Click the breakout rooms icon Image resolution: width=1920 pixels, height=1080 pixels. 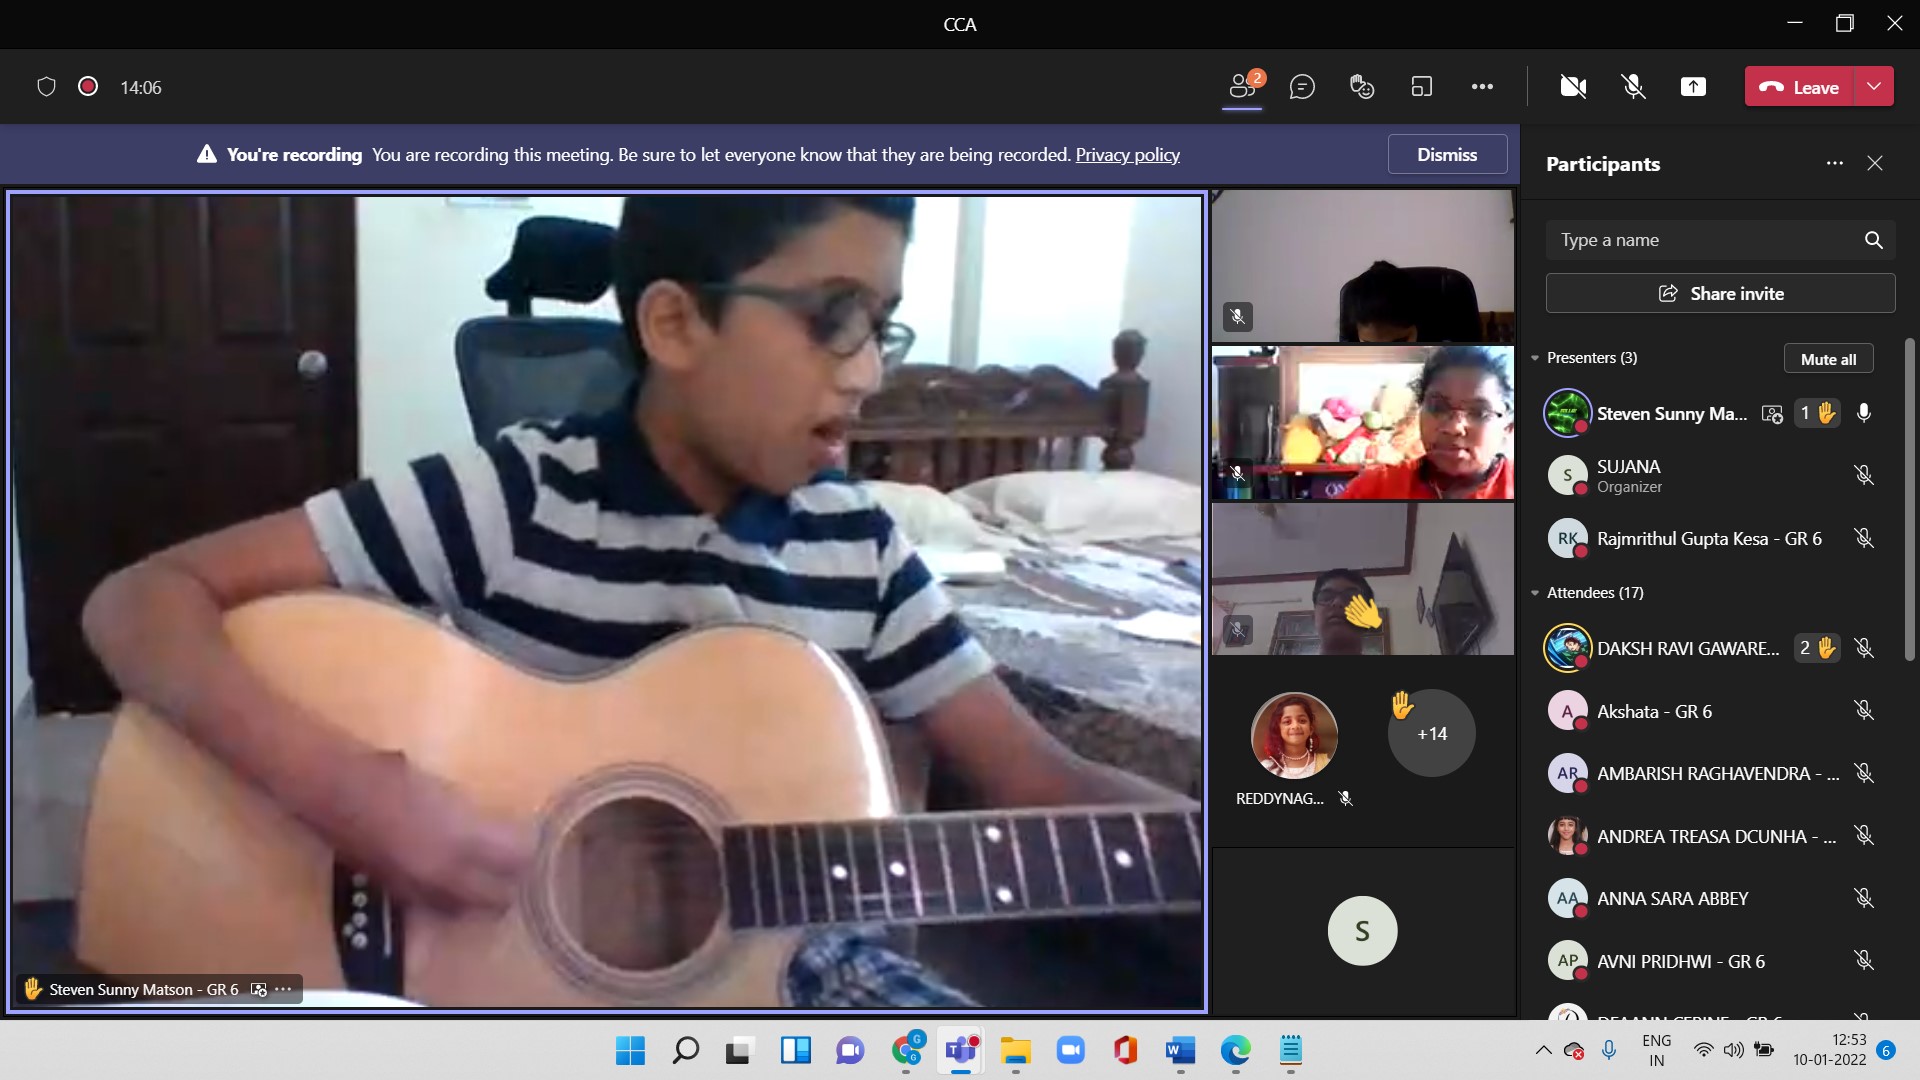point(1421,87)
